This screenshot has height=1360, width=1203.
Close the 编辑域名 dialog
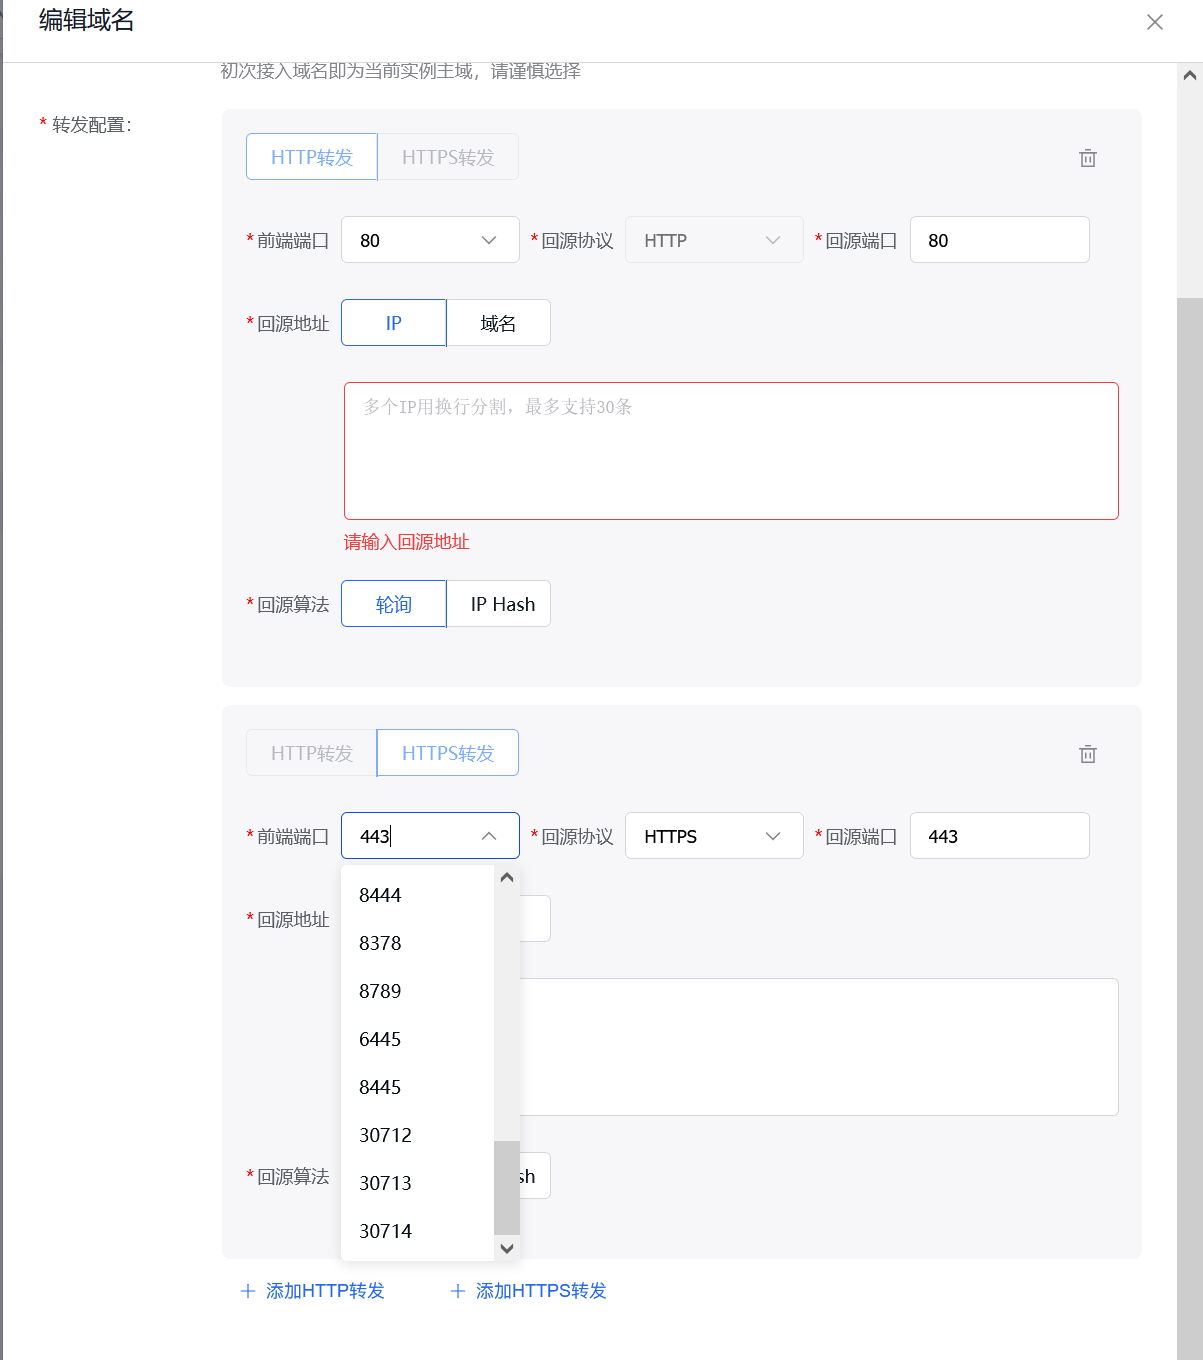[x=1154, y=22]
